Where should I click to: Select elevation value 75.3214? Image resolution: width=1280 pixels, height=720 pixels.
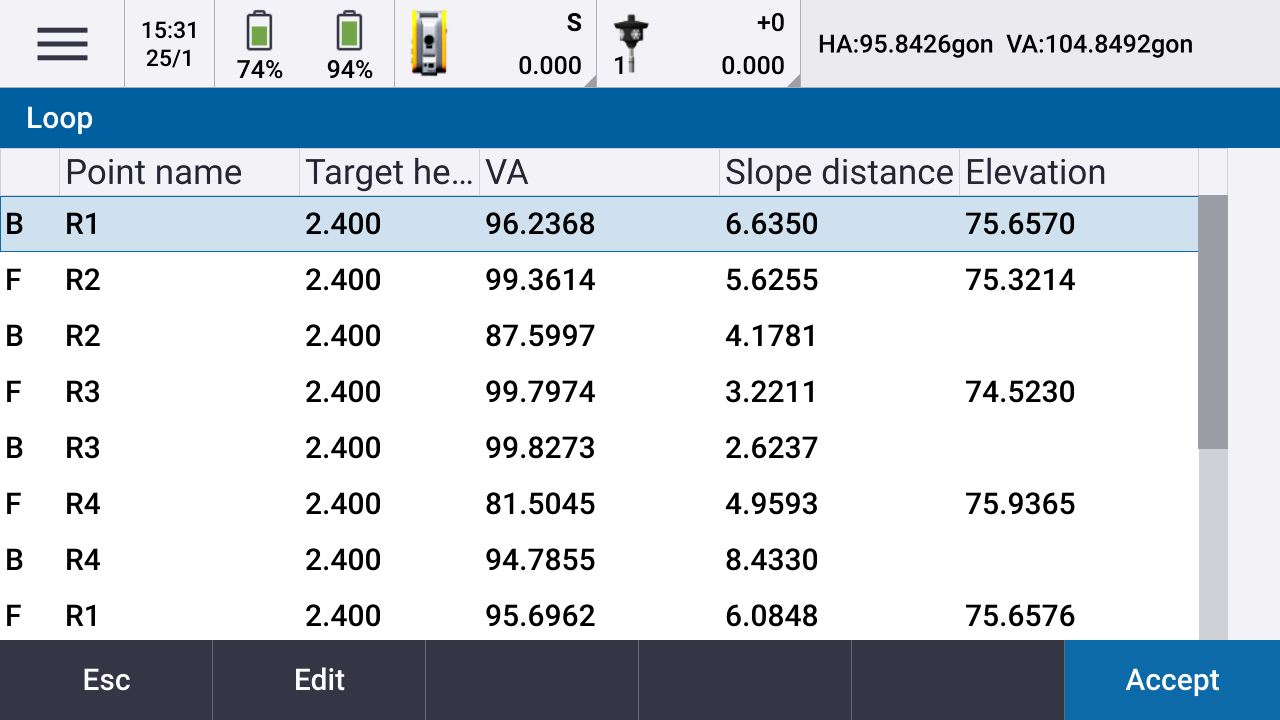click(1020, 280)
